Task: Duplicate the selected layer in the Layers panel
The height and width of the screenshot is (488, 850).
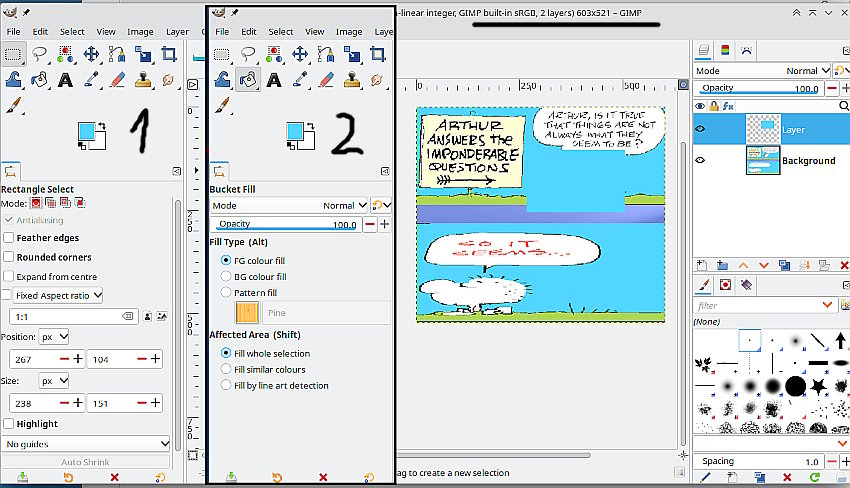Action: [x=784, y=265]
